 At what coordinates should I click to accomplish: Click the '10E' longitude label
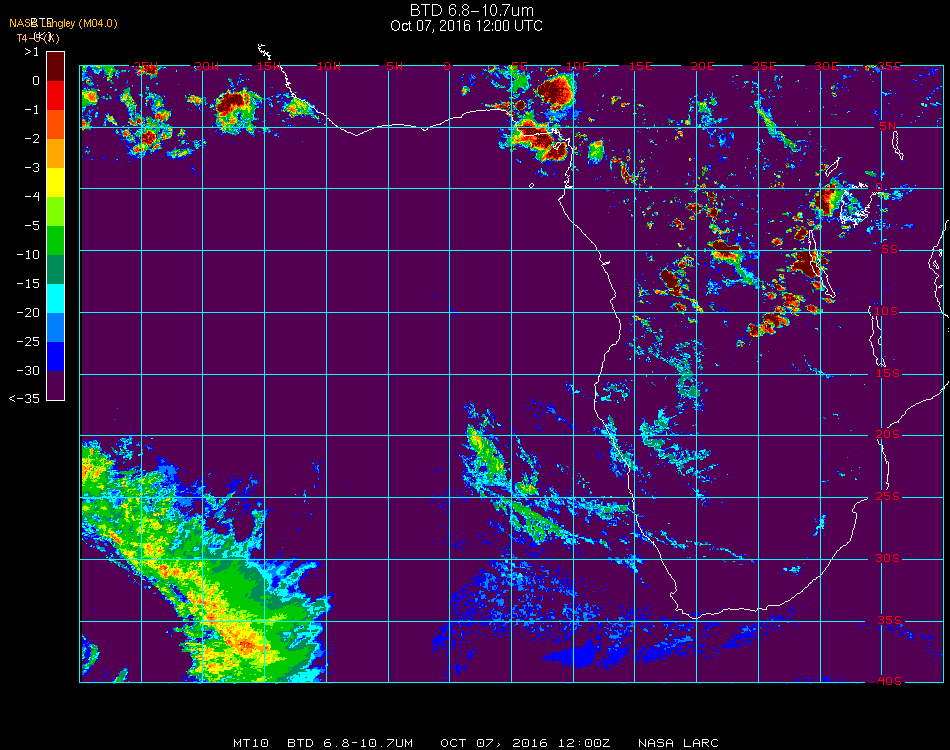point(577,66)
